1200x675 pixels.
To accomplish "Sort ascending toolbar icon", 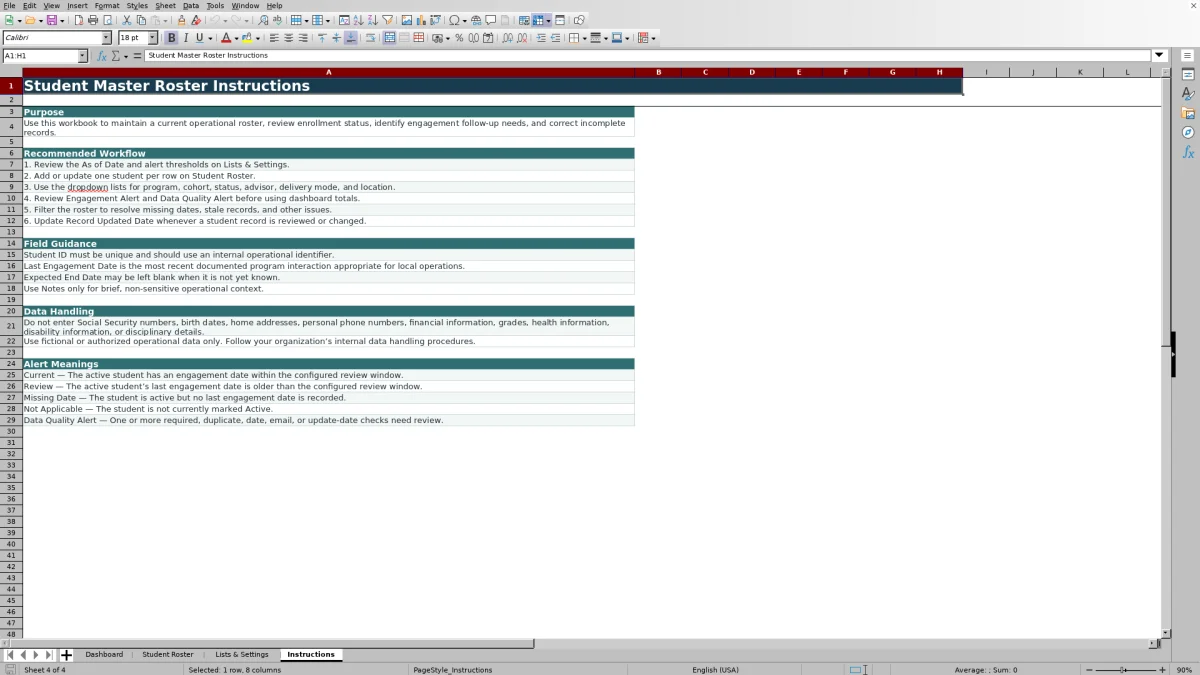I will click(358, 20).
